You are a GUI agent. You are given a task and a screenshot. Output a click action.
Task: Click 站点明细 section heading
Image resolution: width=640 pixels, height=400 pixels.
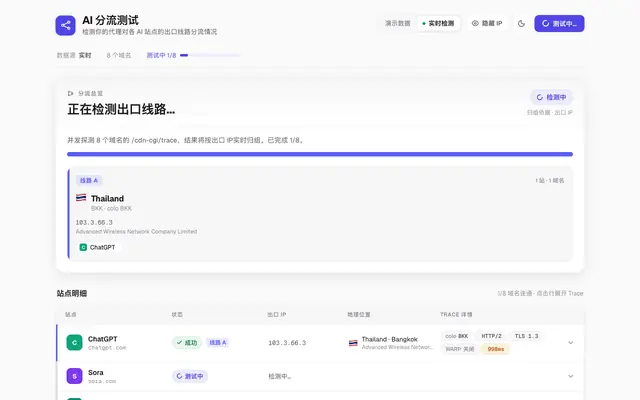[x=72, y=293]
